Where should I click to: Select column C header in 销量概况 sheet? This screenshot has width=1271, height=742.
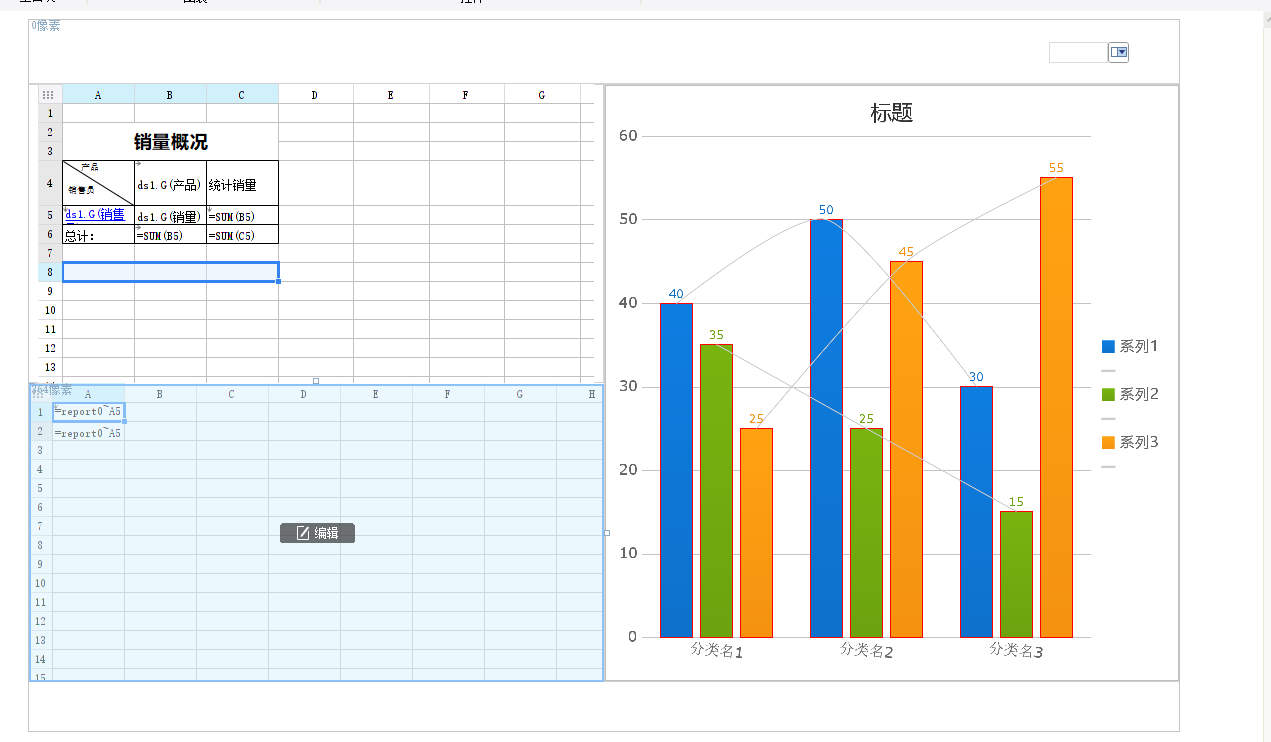[x=242, y=95]
